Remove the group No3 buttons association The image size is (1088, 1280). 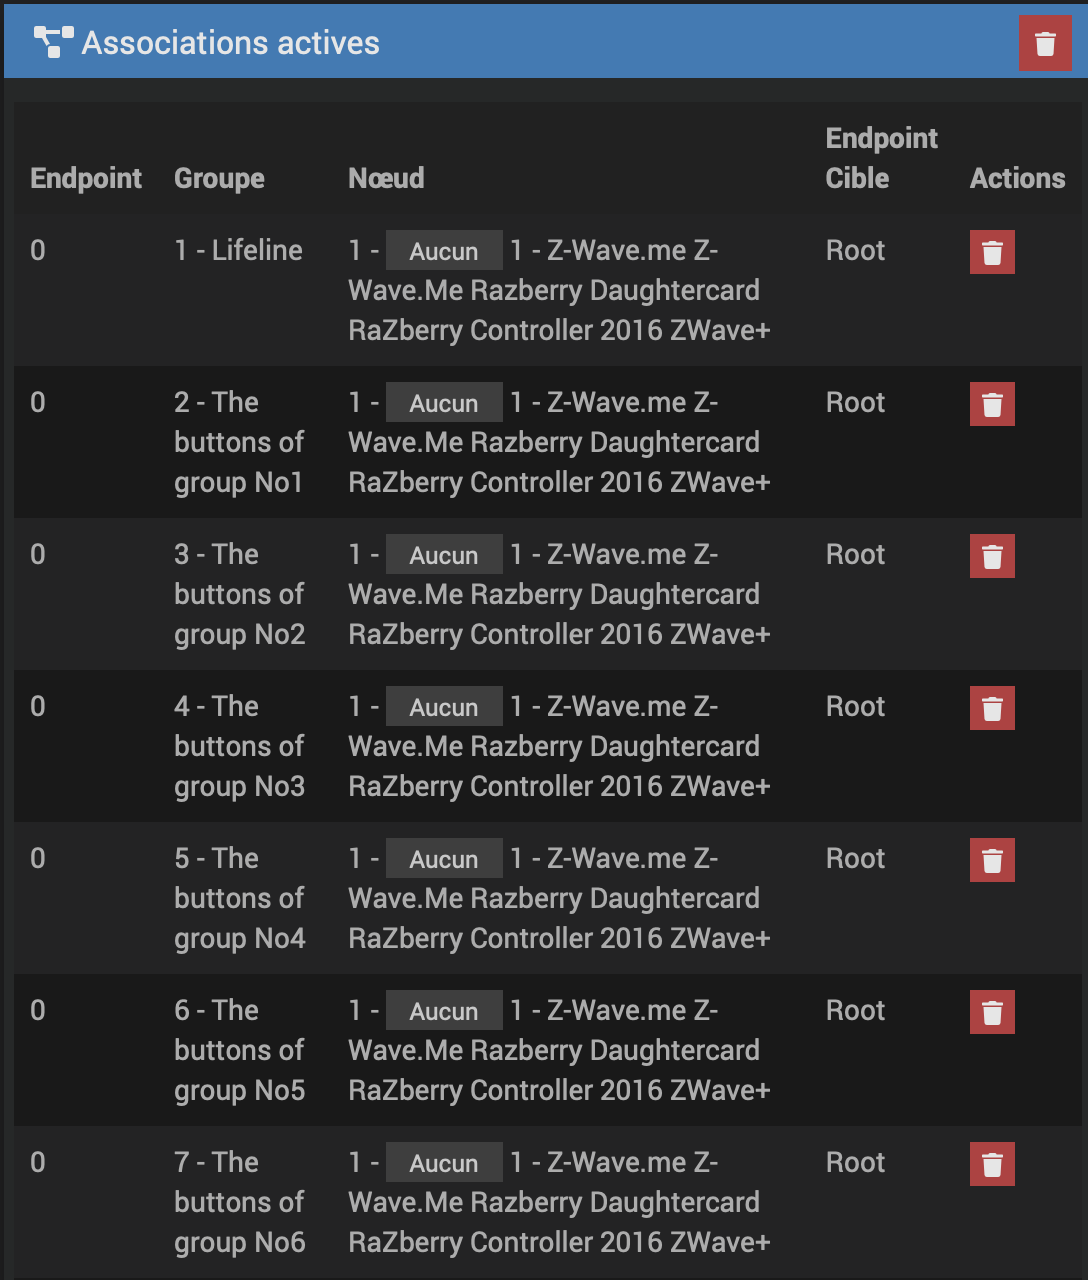click(992, 708)
